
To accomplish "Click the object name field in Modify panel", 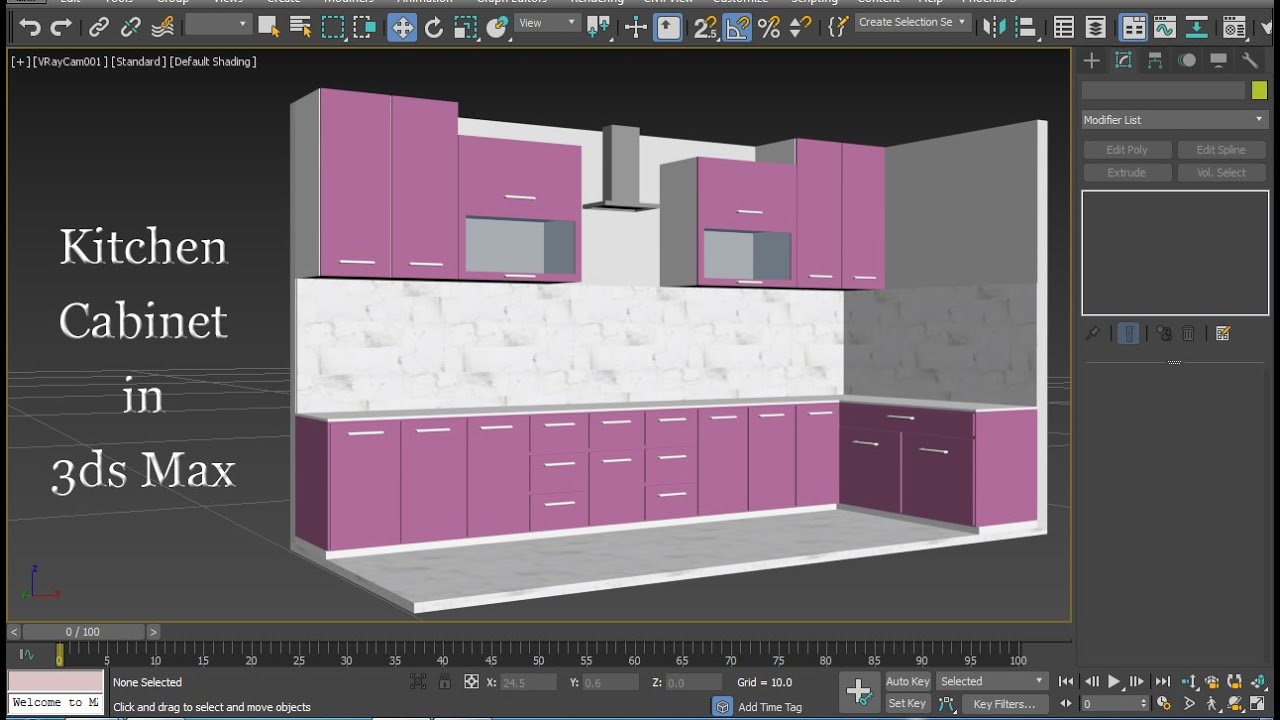I will click(x=1164, y=90).
